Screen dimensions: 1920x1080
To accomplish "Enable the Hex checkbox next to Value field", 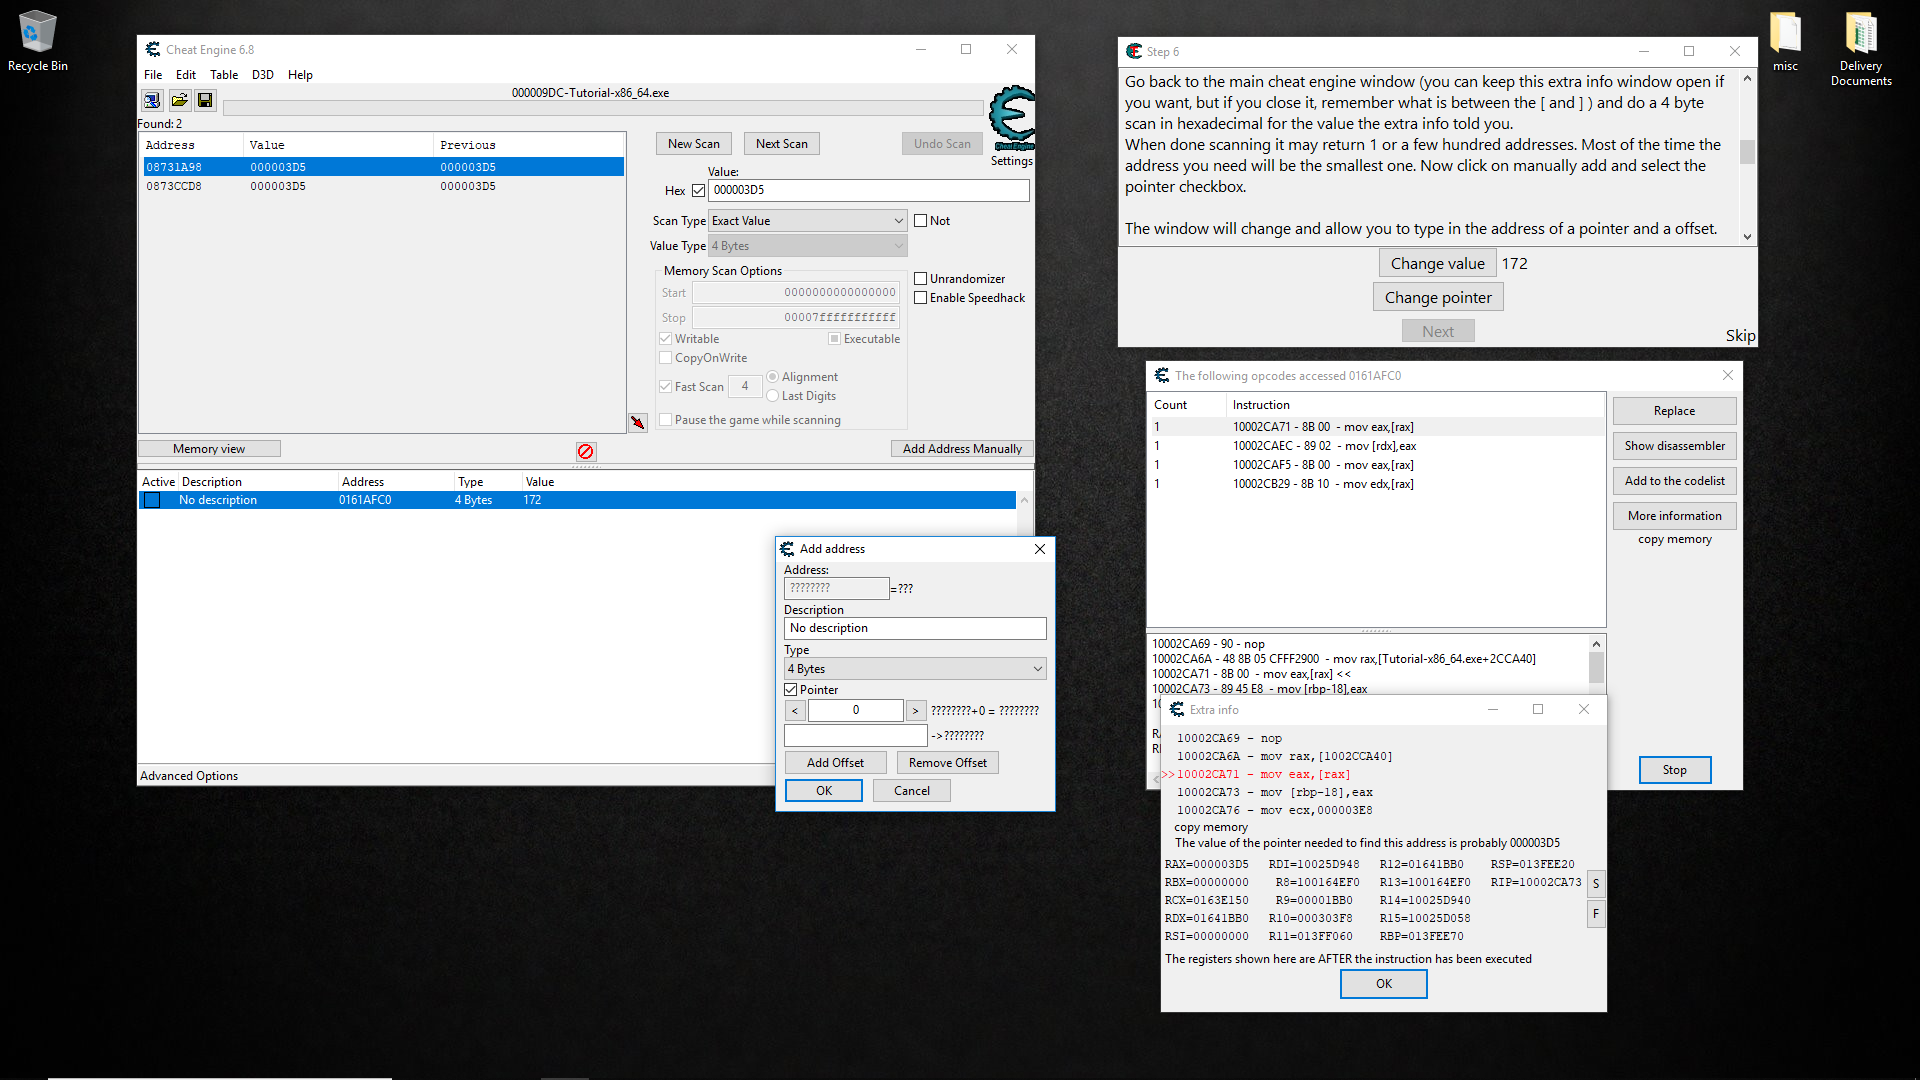I will click(x=695, y=189).
